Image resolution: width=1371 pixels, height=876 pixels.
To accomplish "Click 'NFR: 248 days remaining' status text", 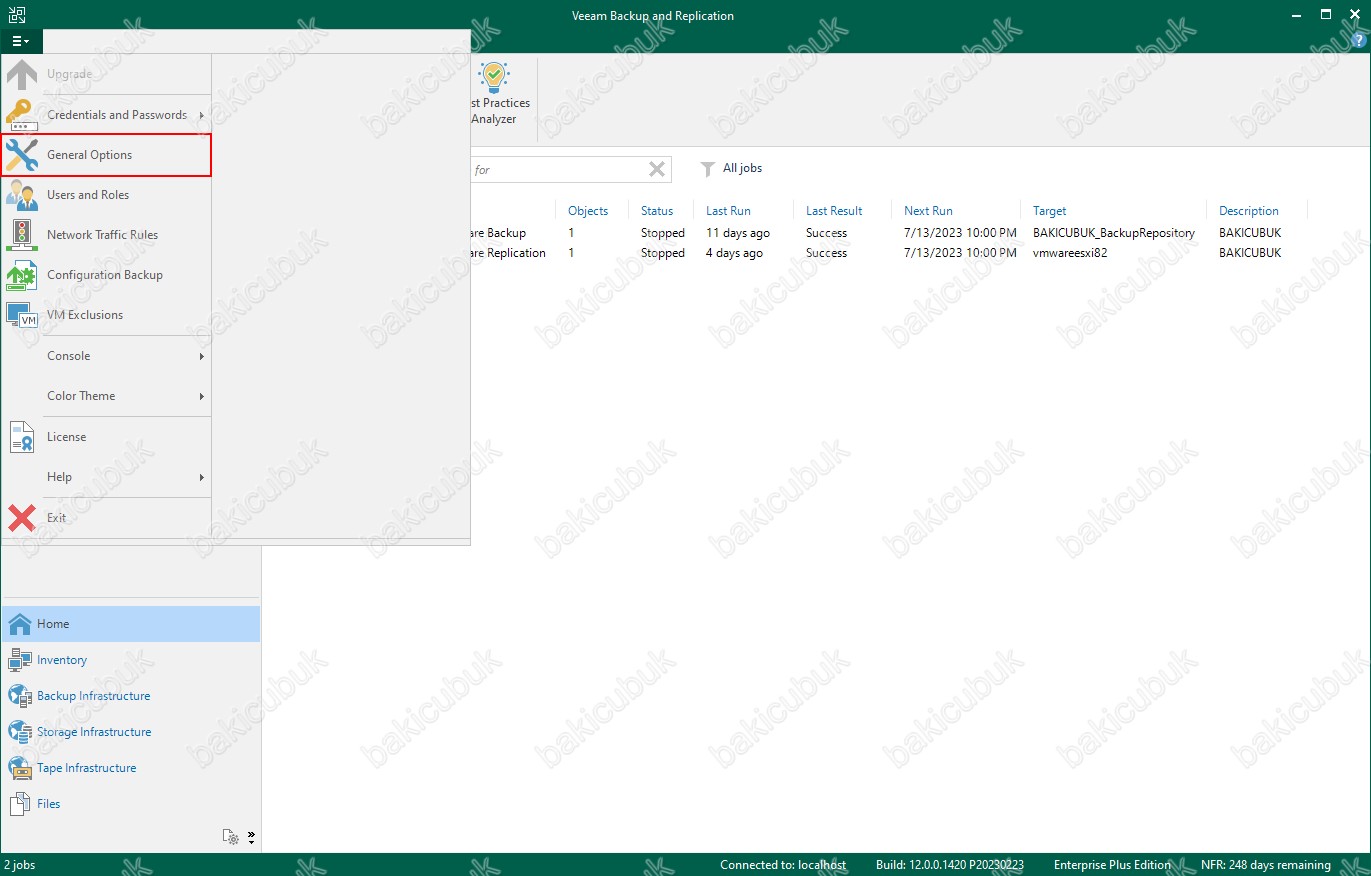I will pos(1265,865).
